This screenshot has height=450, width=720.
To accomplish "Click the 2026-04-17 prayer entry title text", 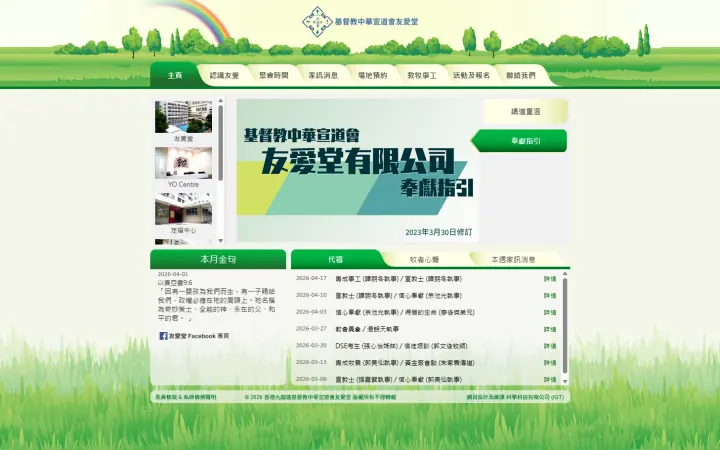I will pyautogui.click(x=398, y=279).
